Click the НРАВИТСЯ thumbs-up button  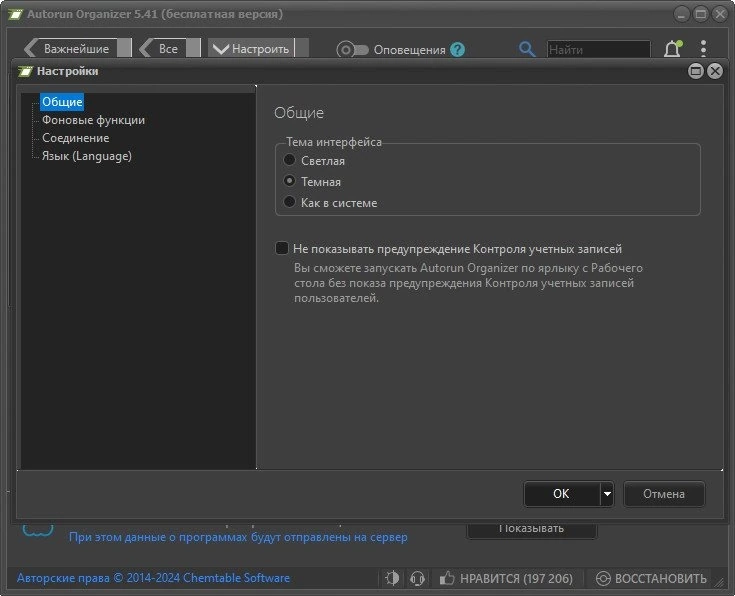tap(506, 578)
